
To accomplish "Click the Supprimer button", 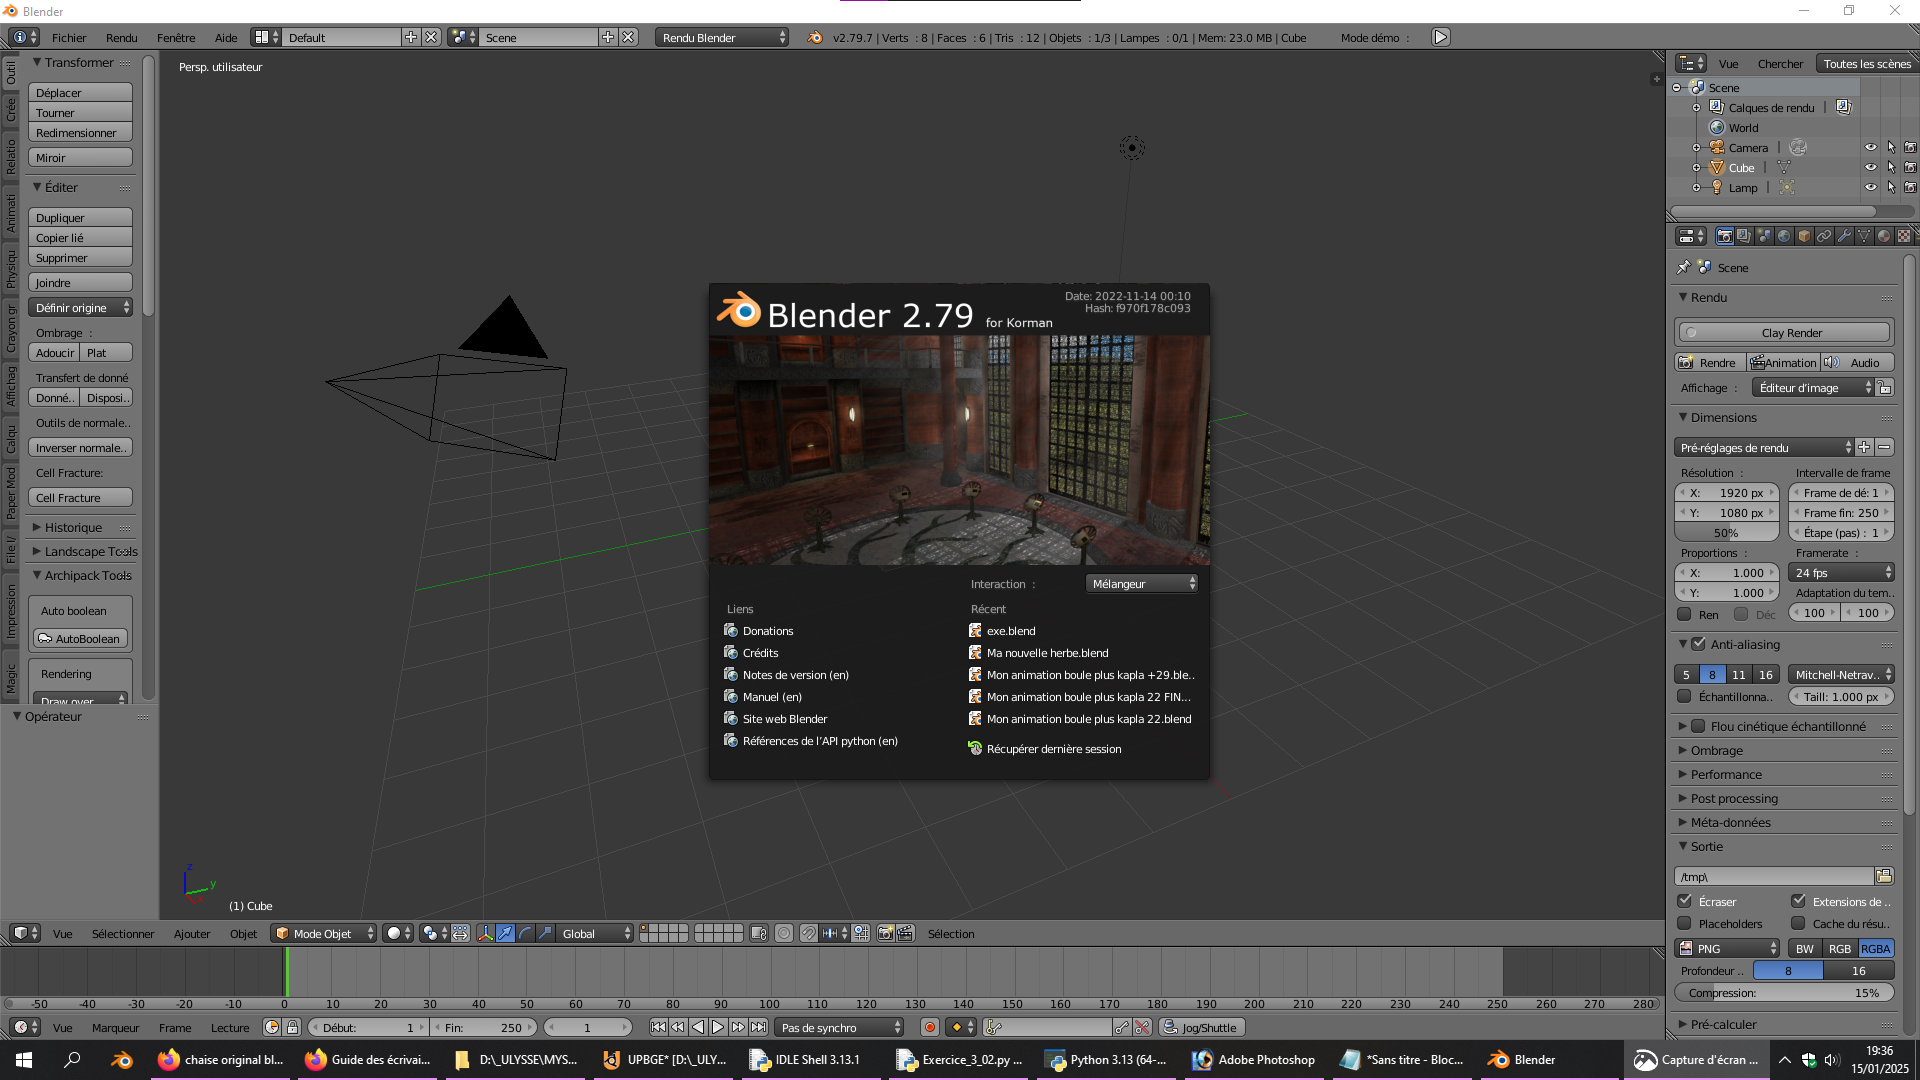I will point(80,257).
